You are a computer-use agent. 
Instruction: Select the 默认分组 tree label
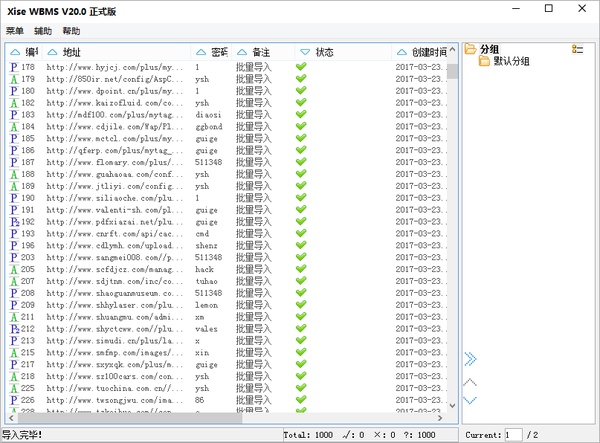511,61
